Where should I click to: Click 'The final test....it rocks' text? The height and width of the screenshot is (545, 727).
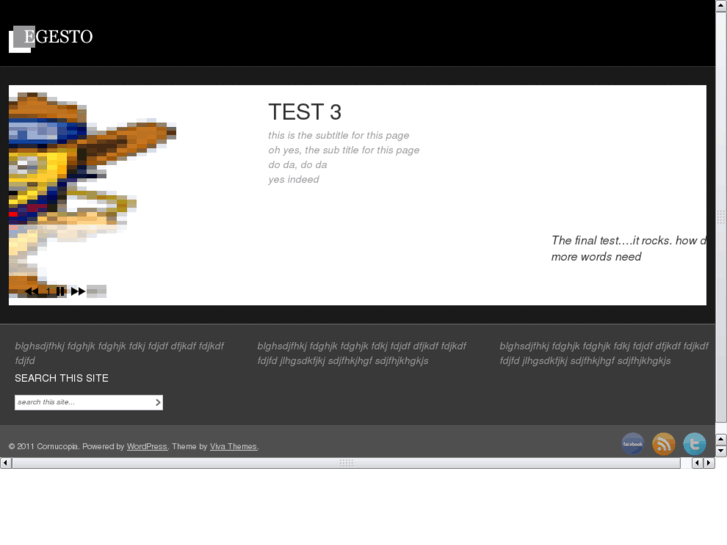click(x=612, y=240)
